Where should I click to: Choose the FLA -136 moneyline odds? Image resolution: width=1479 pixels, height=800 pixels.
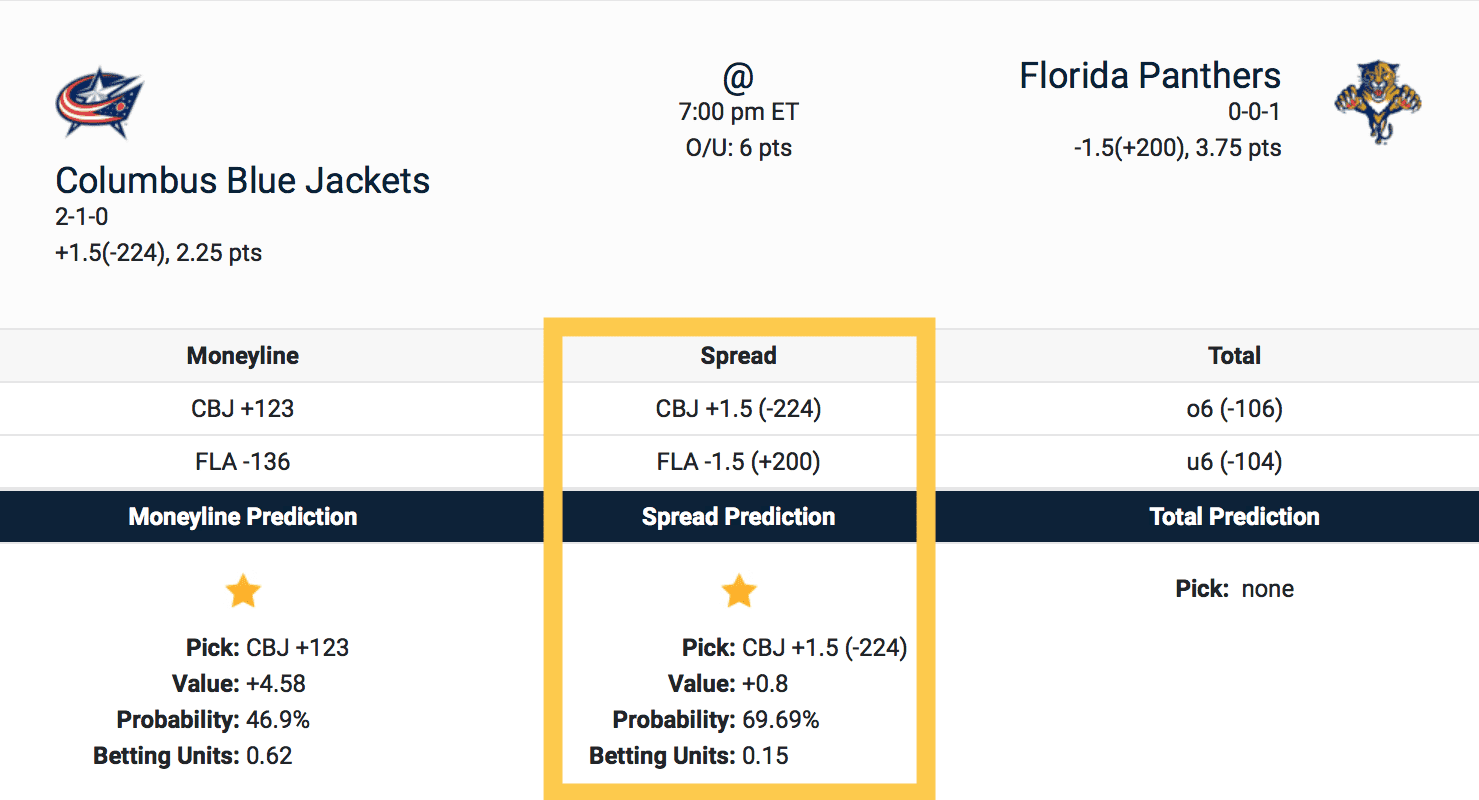pyautogui.click(x=243, y=462)
